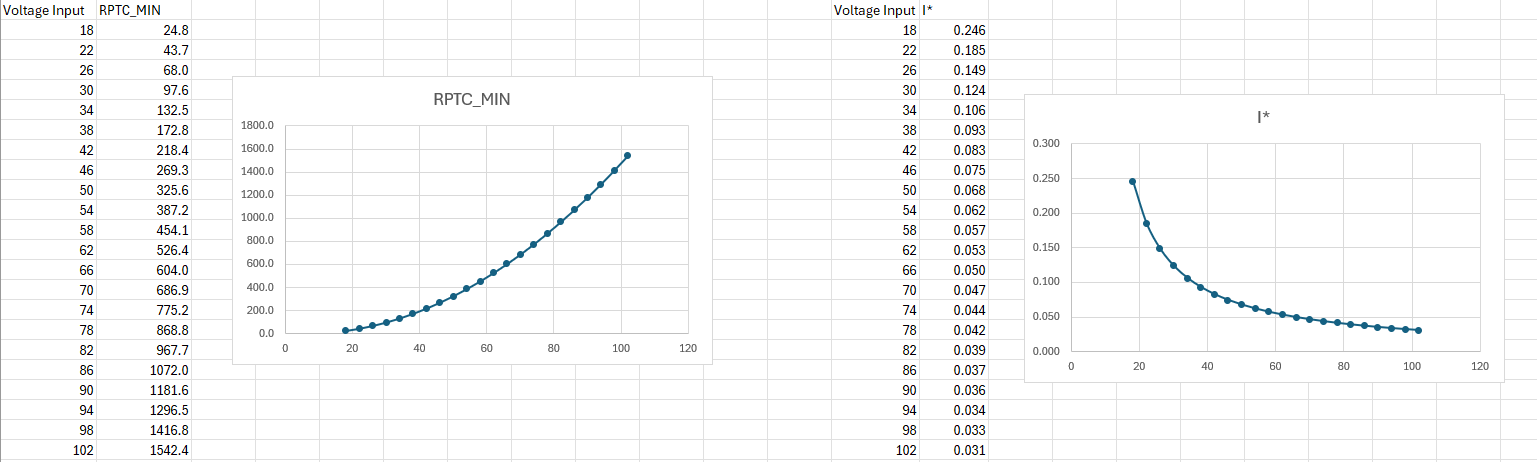Click the I* chart title
The width and height of the screenshot is (1537, 462).
tap(1264, 118)
